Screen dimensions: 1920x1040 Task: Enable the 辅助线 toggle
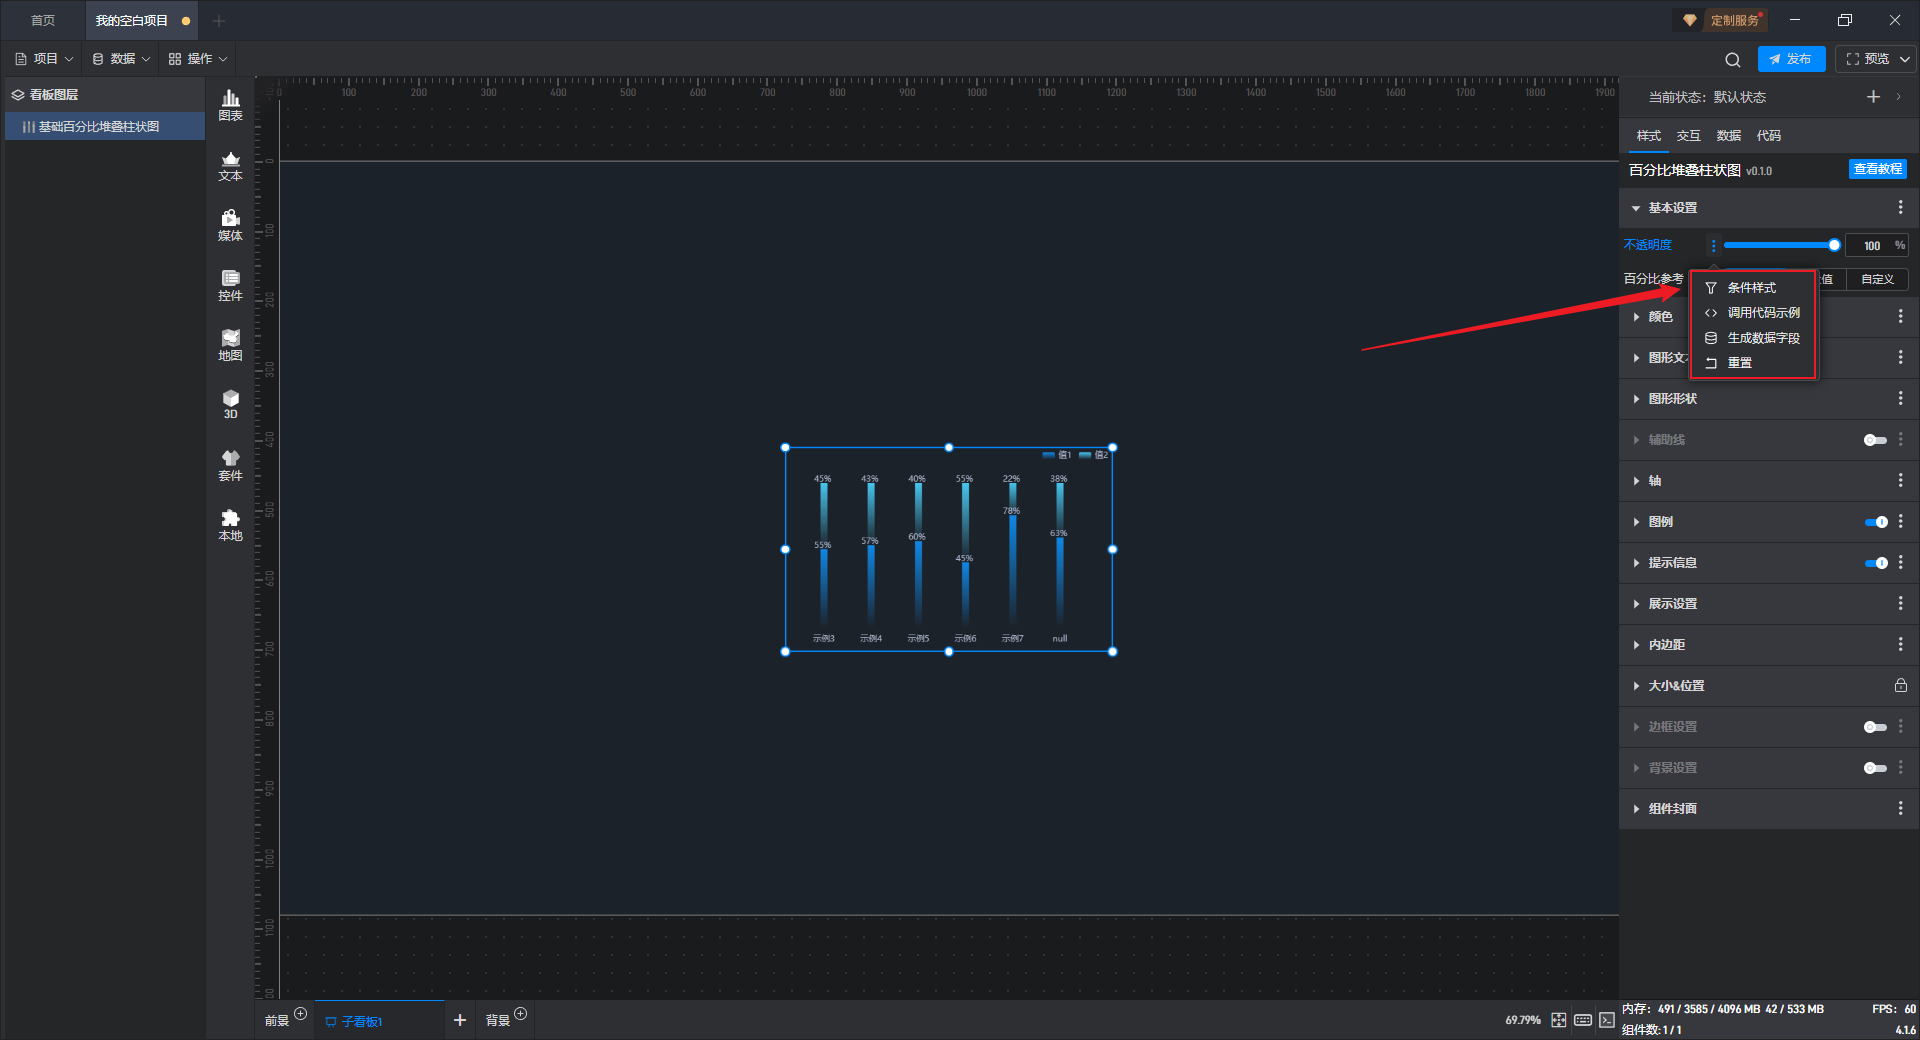coord(1875,440)
